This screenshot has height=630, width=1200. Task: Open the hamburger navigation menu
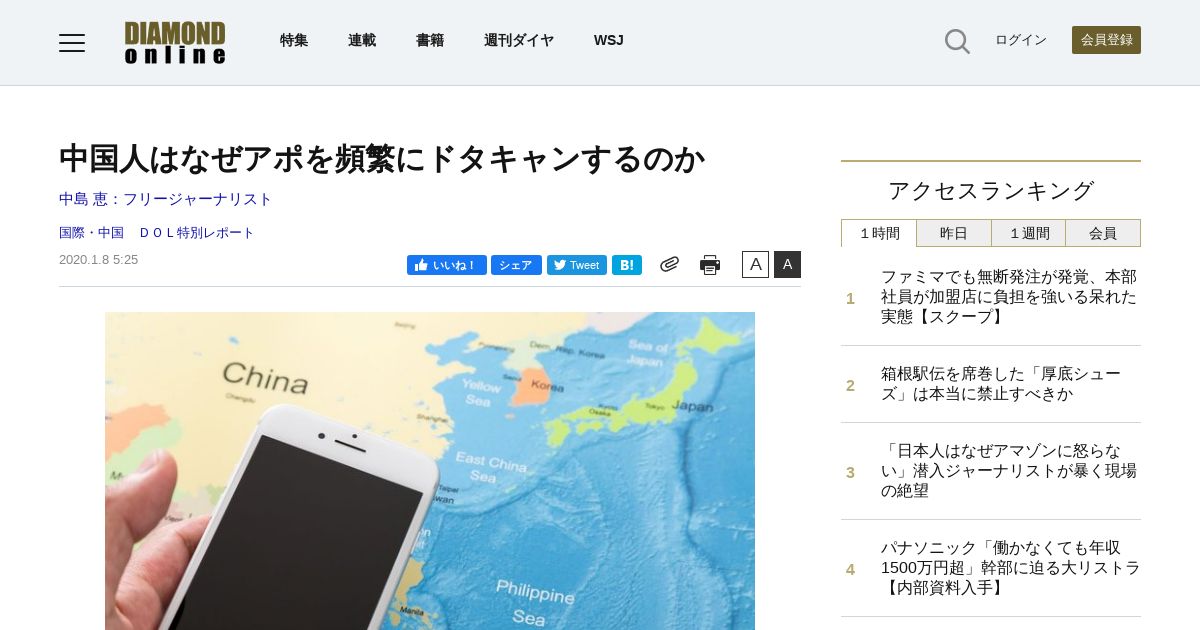click(72, 42)
